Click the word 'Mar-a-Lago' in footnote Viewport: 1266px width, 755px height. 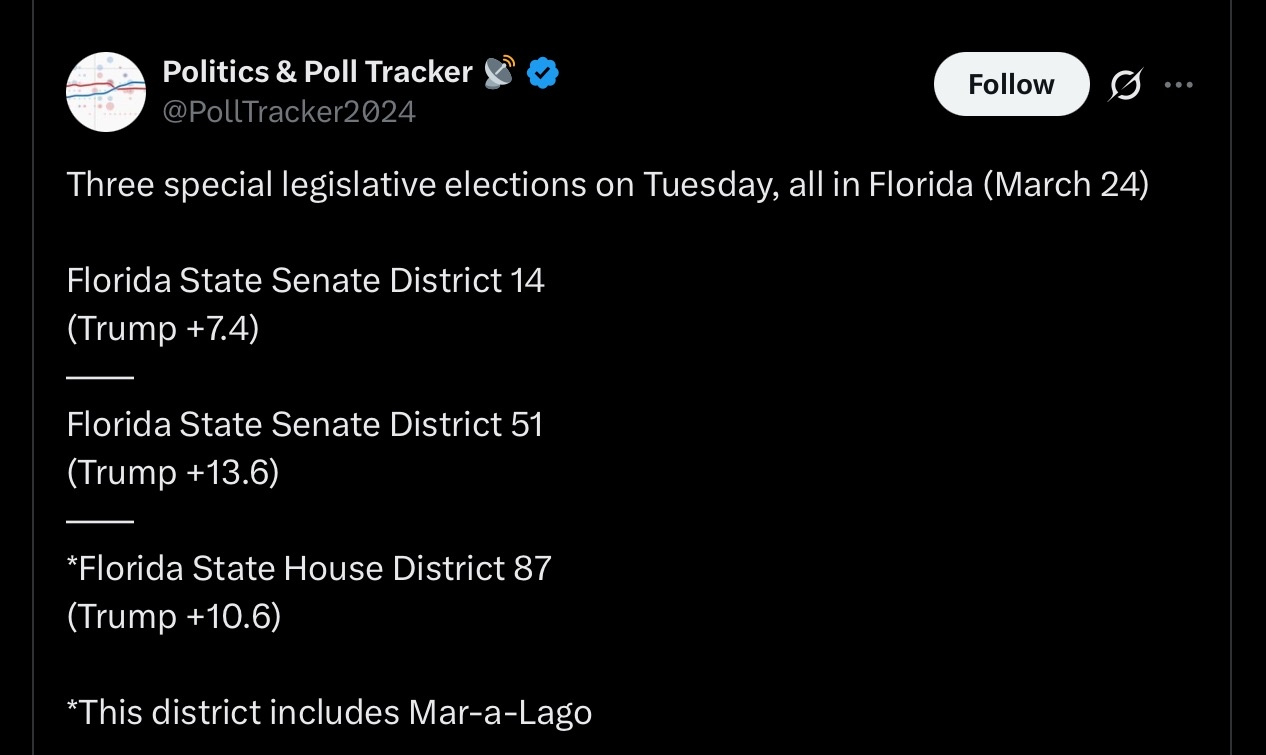coord(500,713)
